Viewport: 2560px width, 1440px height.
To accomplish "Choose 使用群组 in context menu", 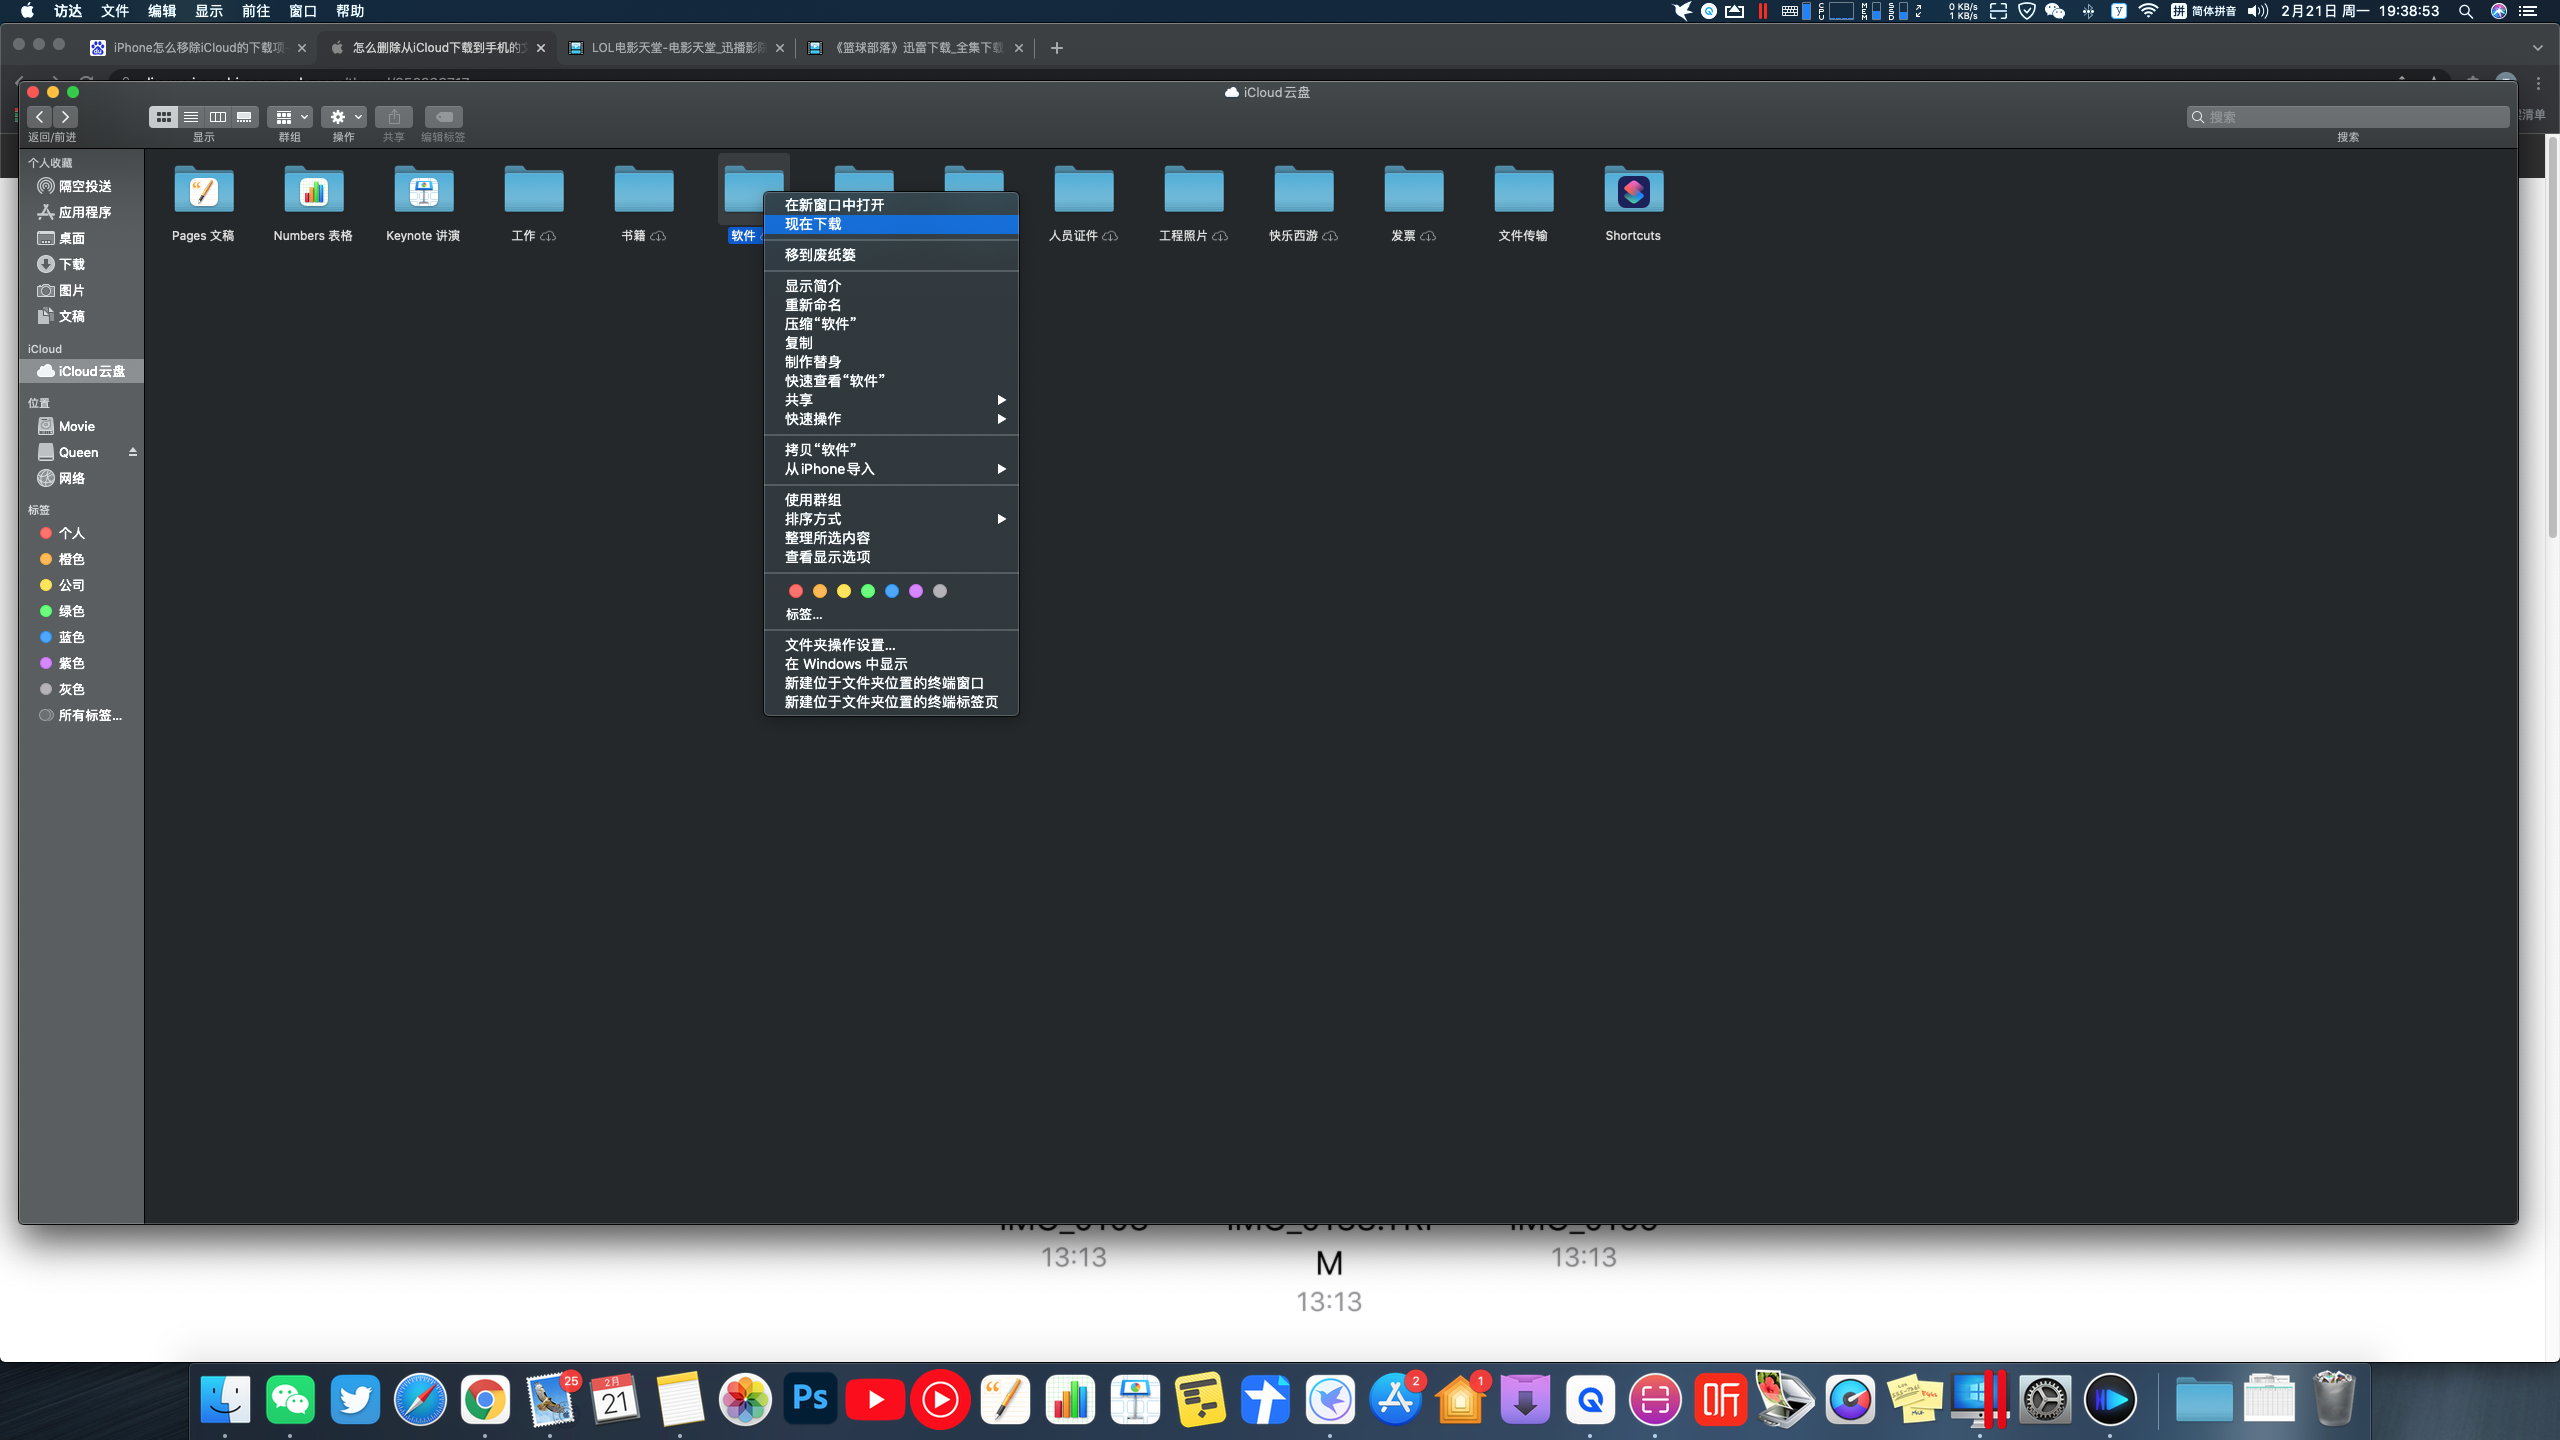I will tap(813, 500).
